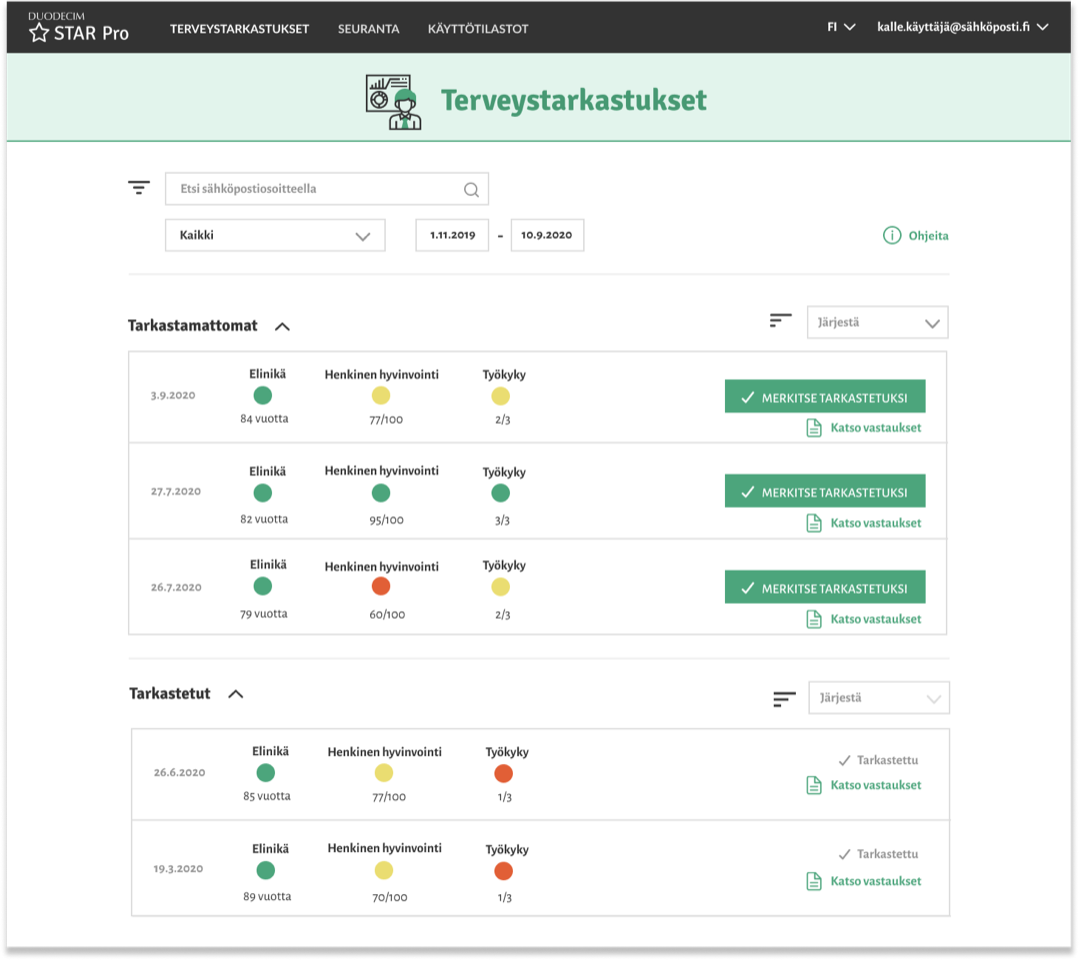Click the health check header illustration icon
1079x960 pixels.
(x=393, y=102)
